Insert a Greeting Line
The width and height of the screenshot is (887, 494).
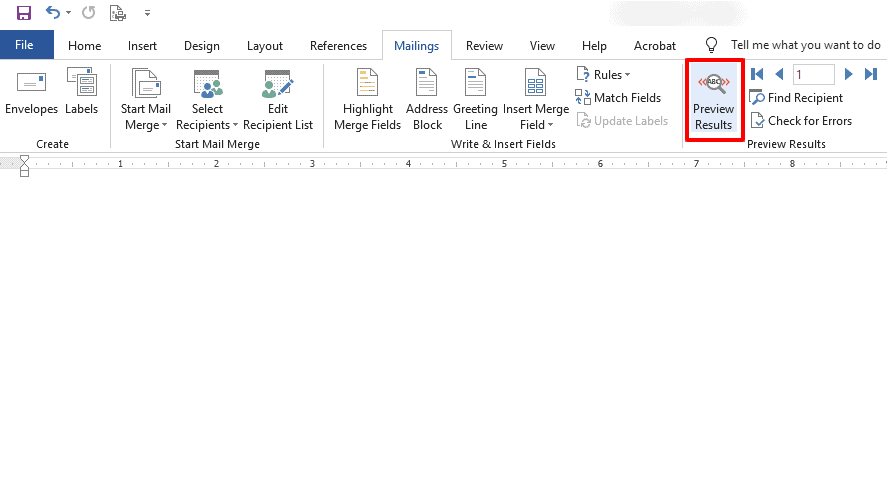(x=475, y=100)
